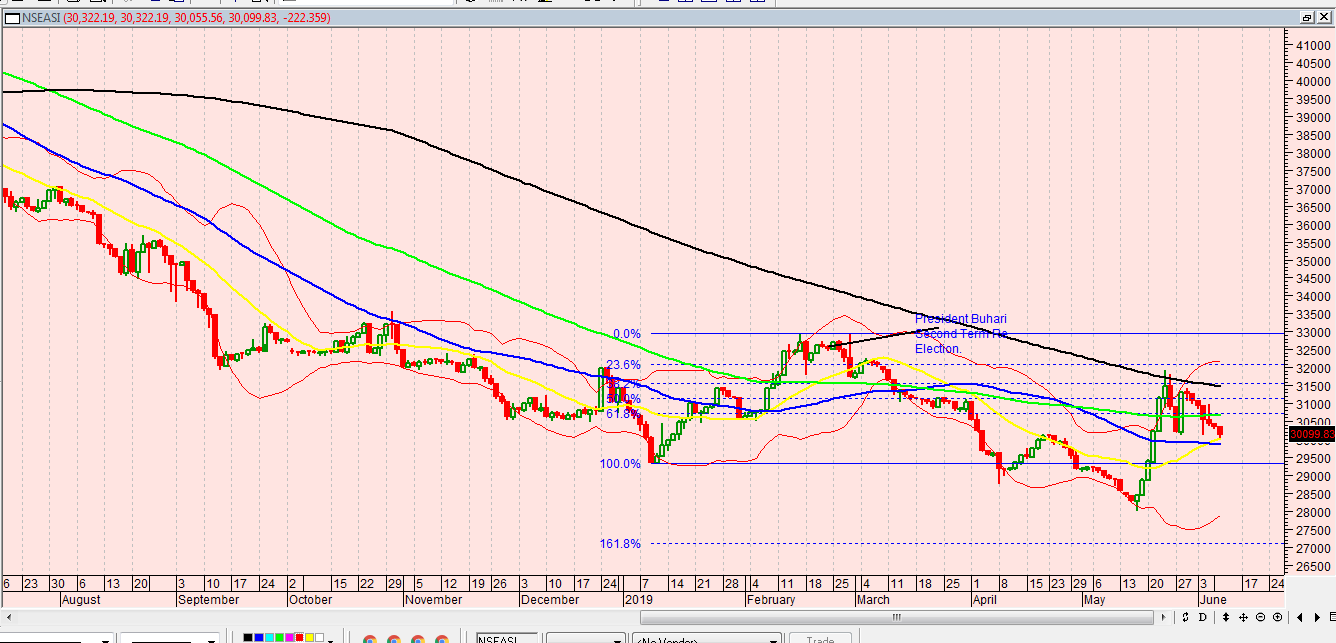Click the NSEASI symbol input field
This screenshot has width=1336, height=643.
coord(507,639)
